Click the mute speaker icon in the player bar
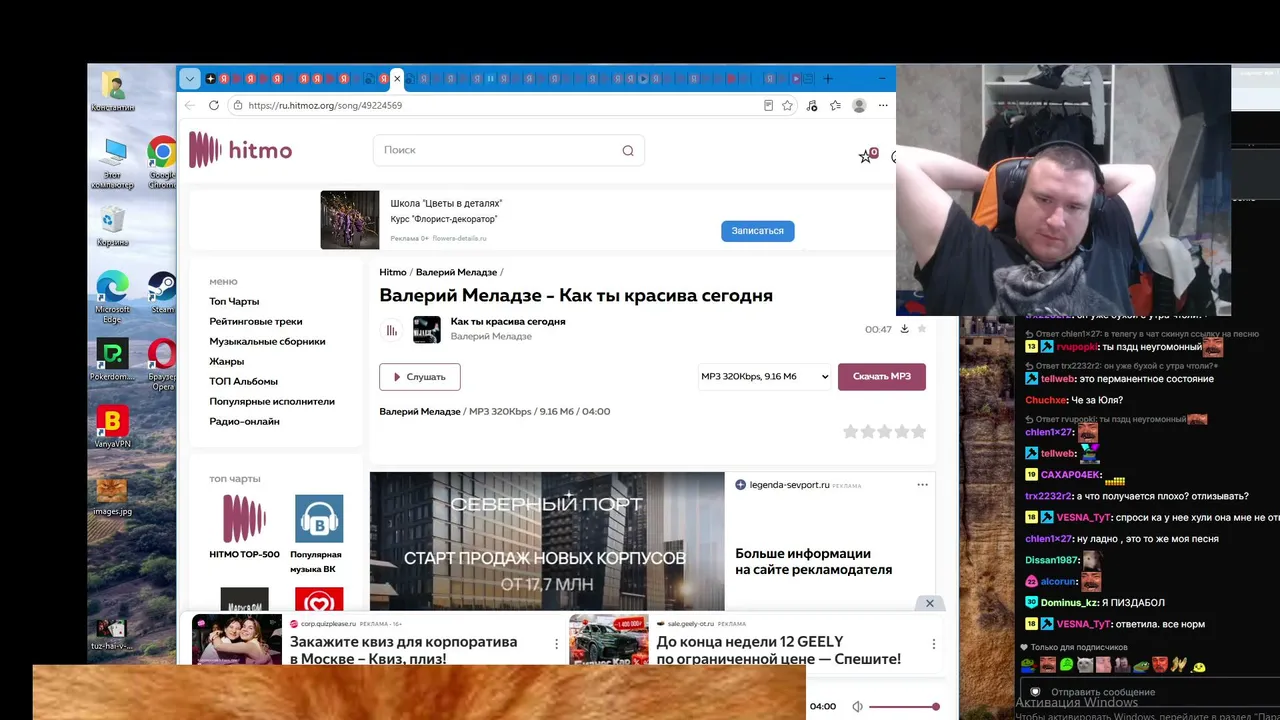This screenshot has height=720, width=1280. pyautogui.click(x=857, y=707)
